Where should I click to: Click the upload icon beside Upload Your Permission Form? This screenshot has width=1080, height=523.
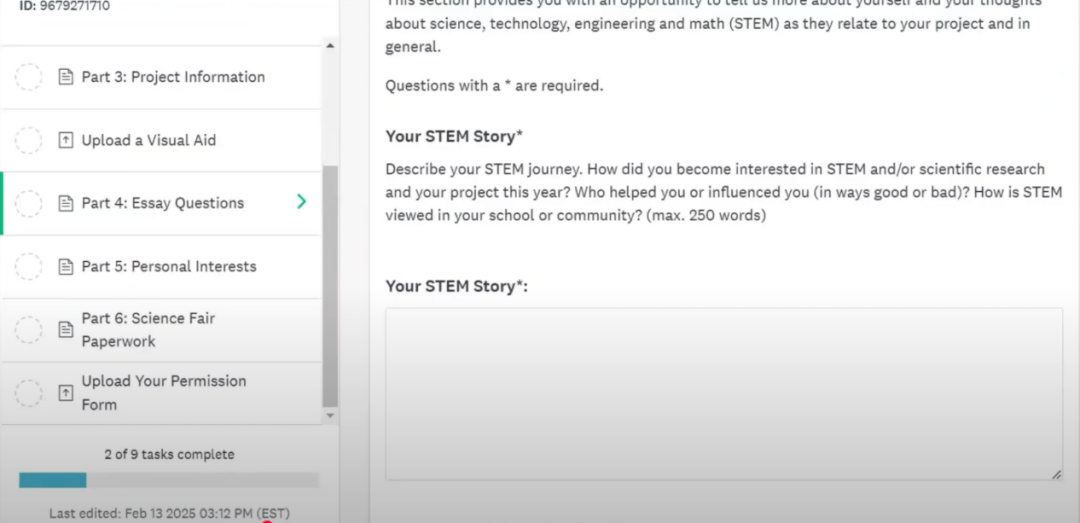coord(65,393)
